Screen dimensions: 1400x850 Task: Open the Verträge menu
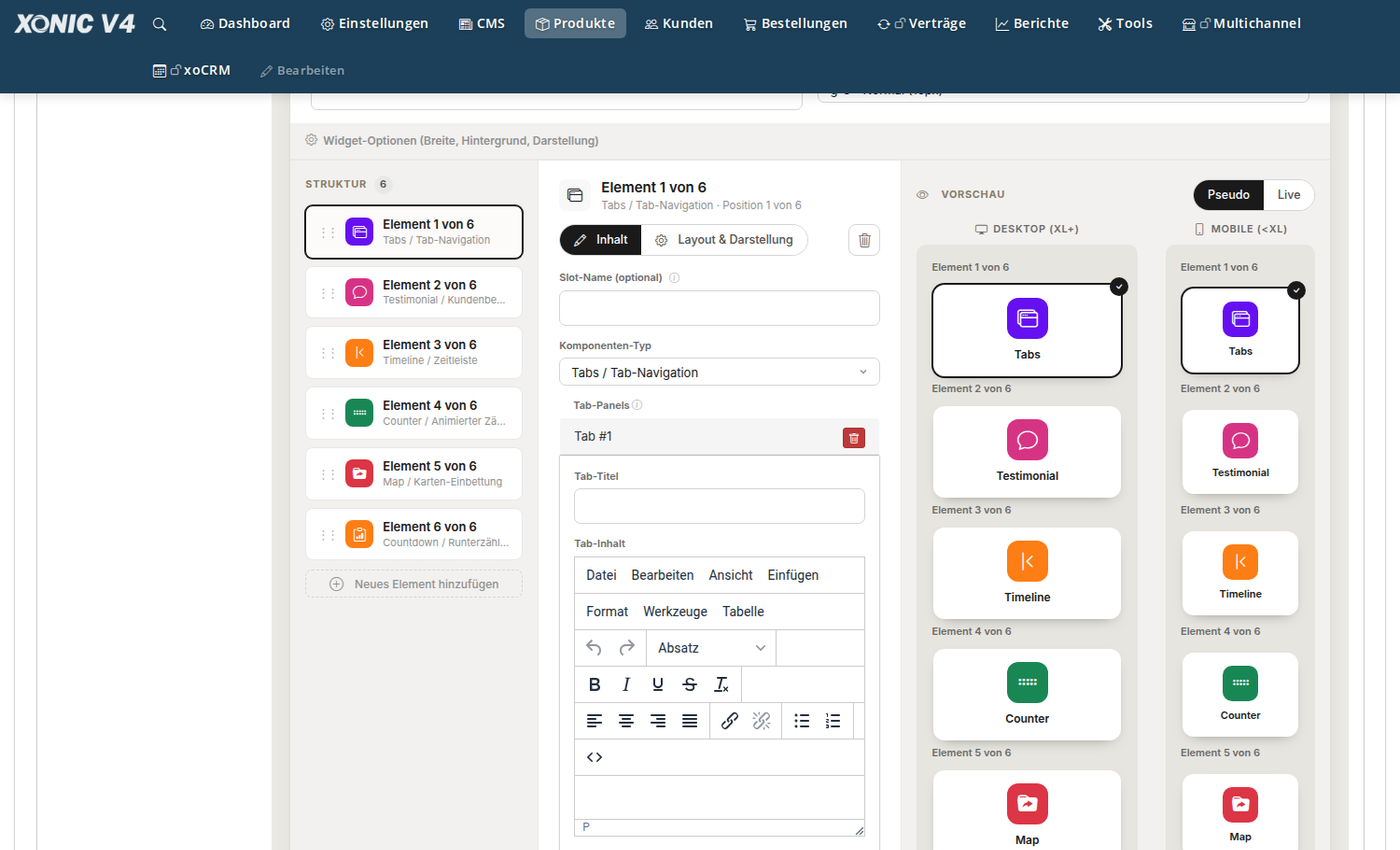(x=921, y=23)
